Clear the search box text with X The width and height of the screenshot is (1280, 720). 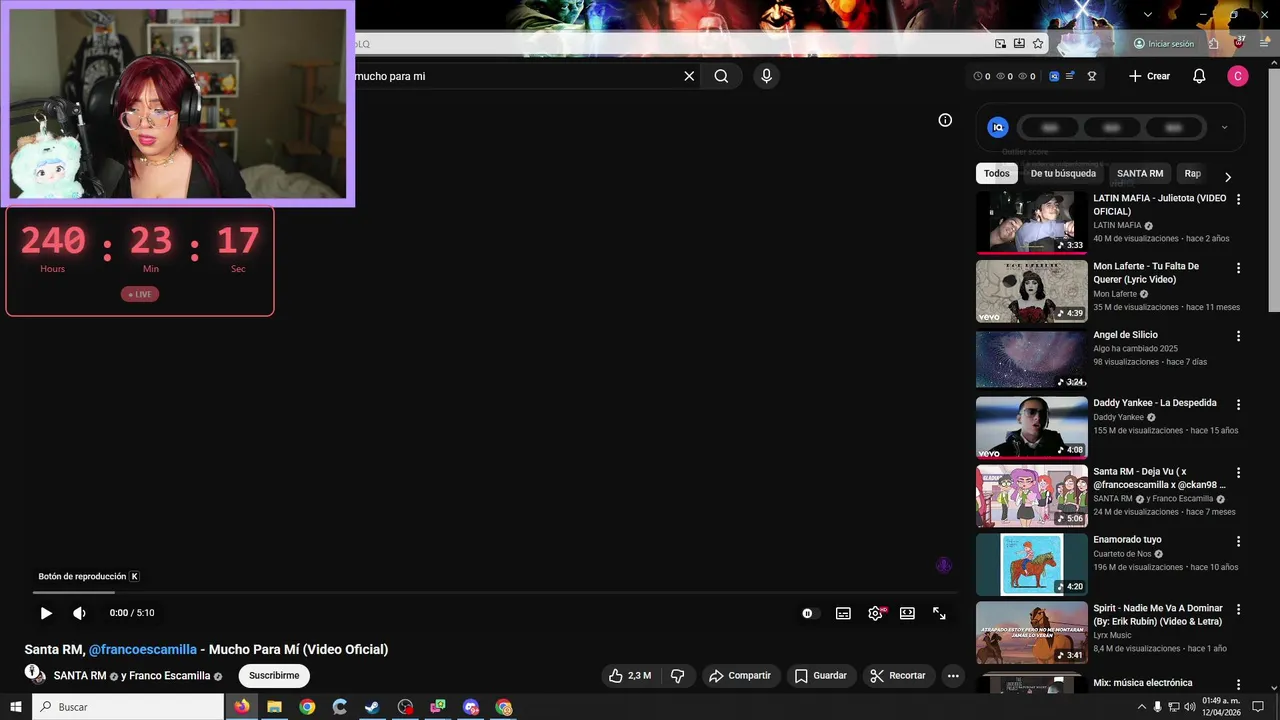[689, 76]
